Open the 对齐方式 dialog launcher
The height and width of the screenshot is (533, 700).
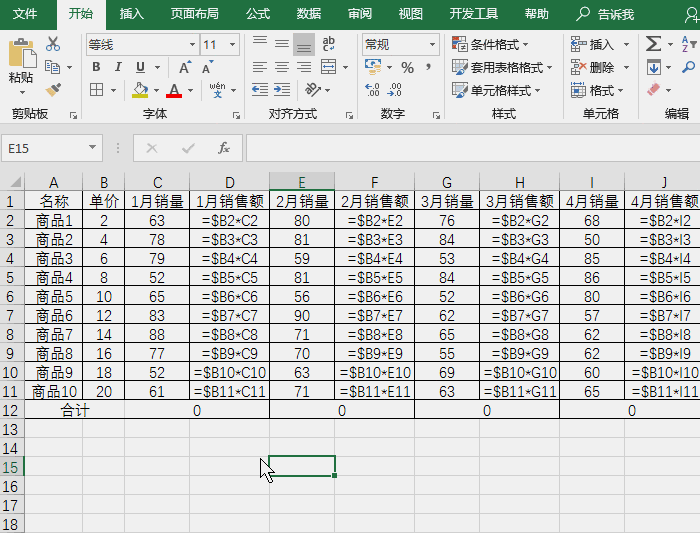pyautogui.click(x=349, y=116)
